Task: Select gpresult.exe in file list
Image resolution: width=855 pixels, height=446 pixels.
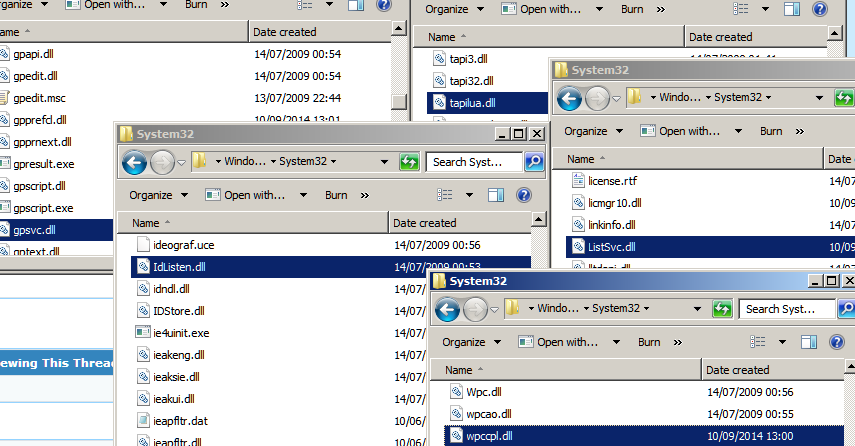Action: (44, 164)
